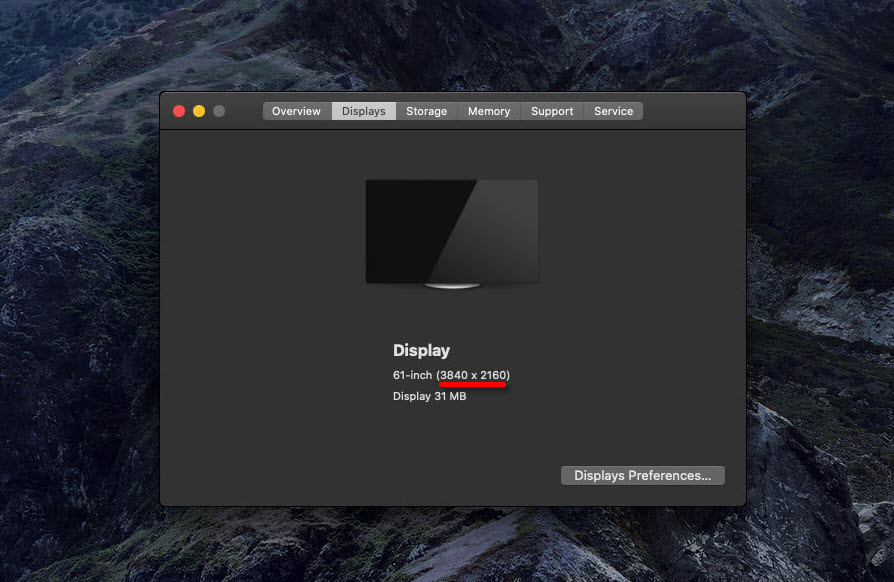
Task: Click the display monitor image
Action: (452, 234)
